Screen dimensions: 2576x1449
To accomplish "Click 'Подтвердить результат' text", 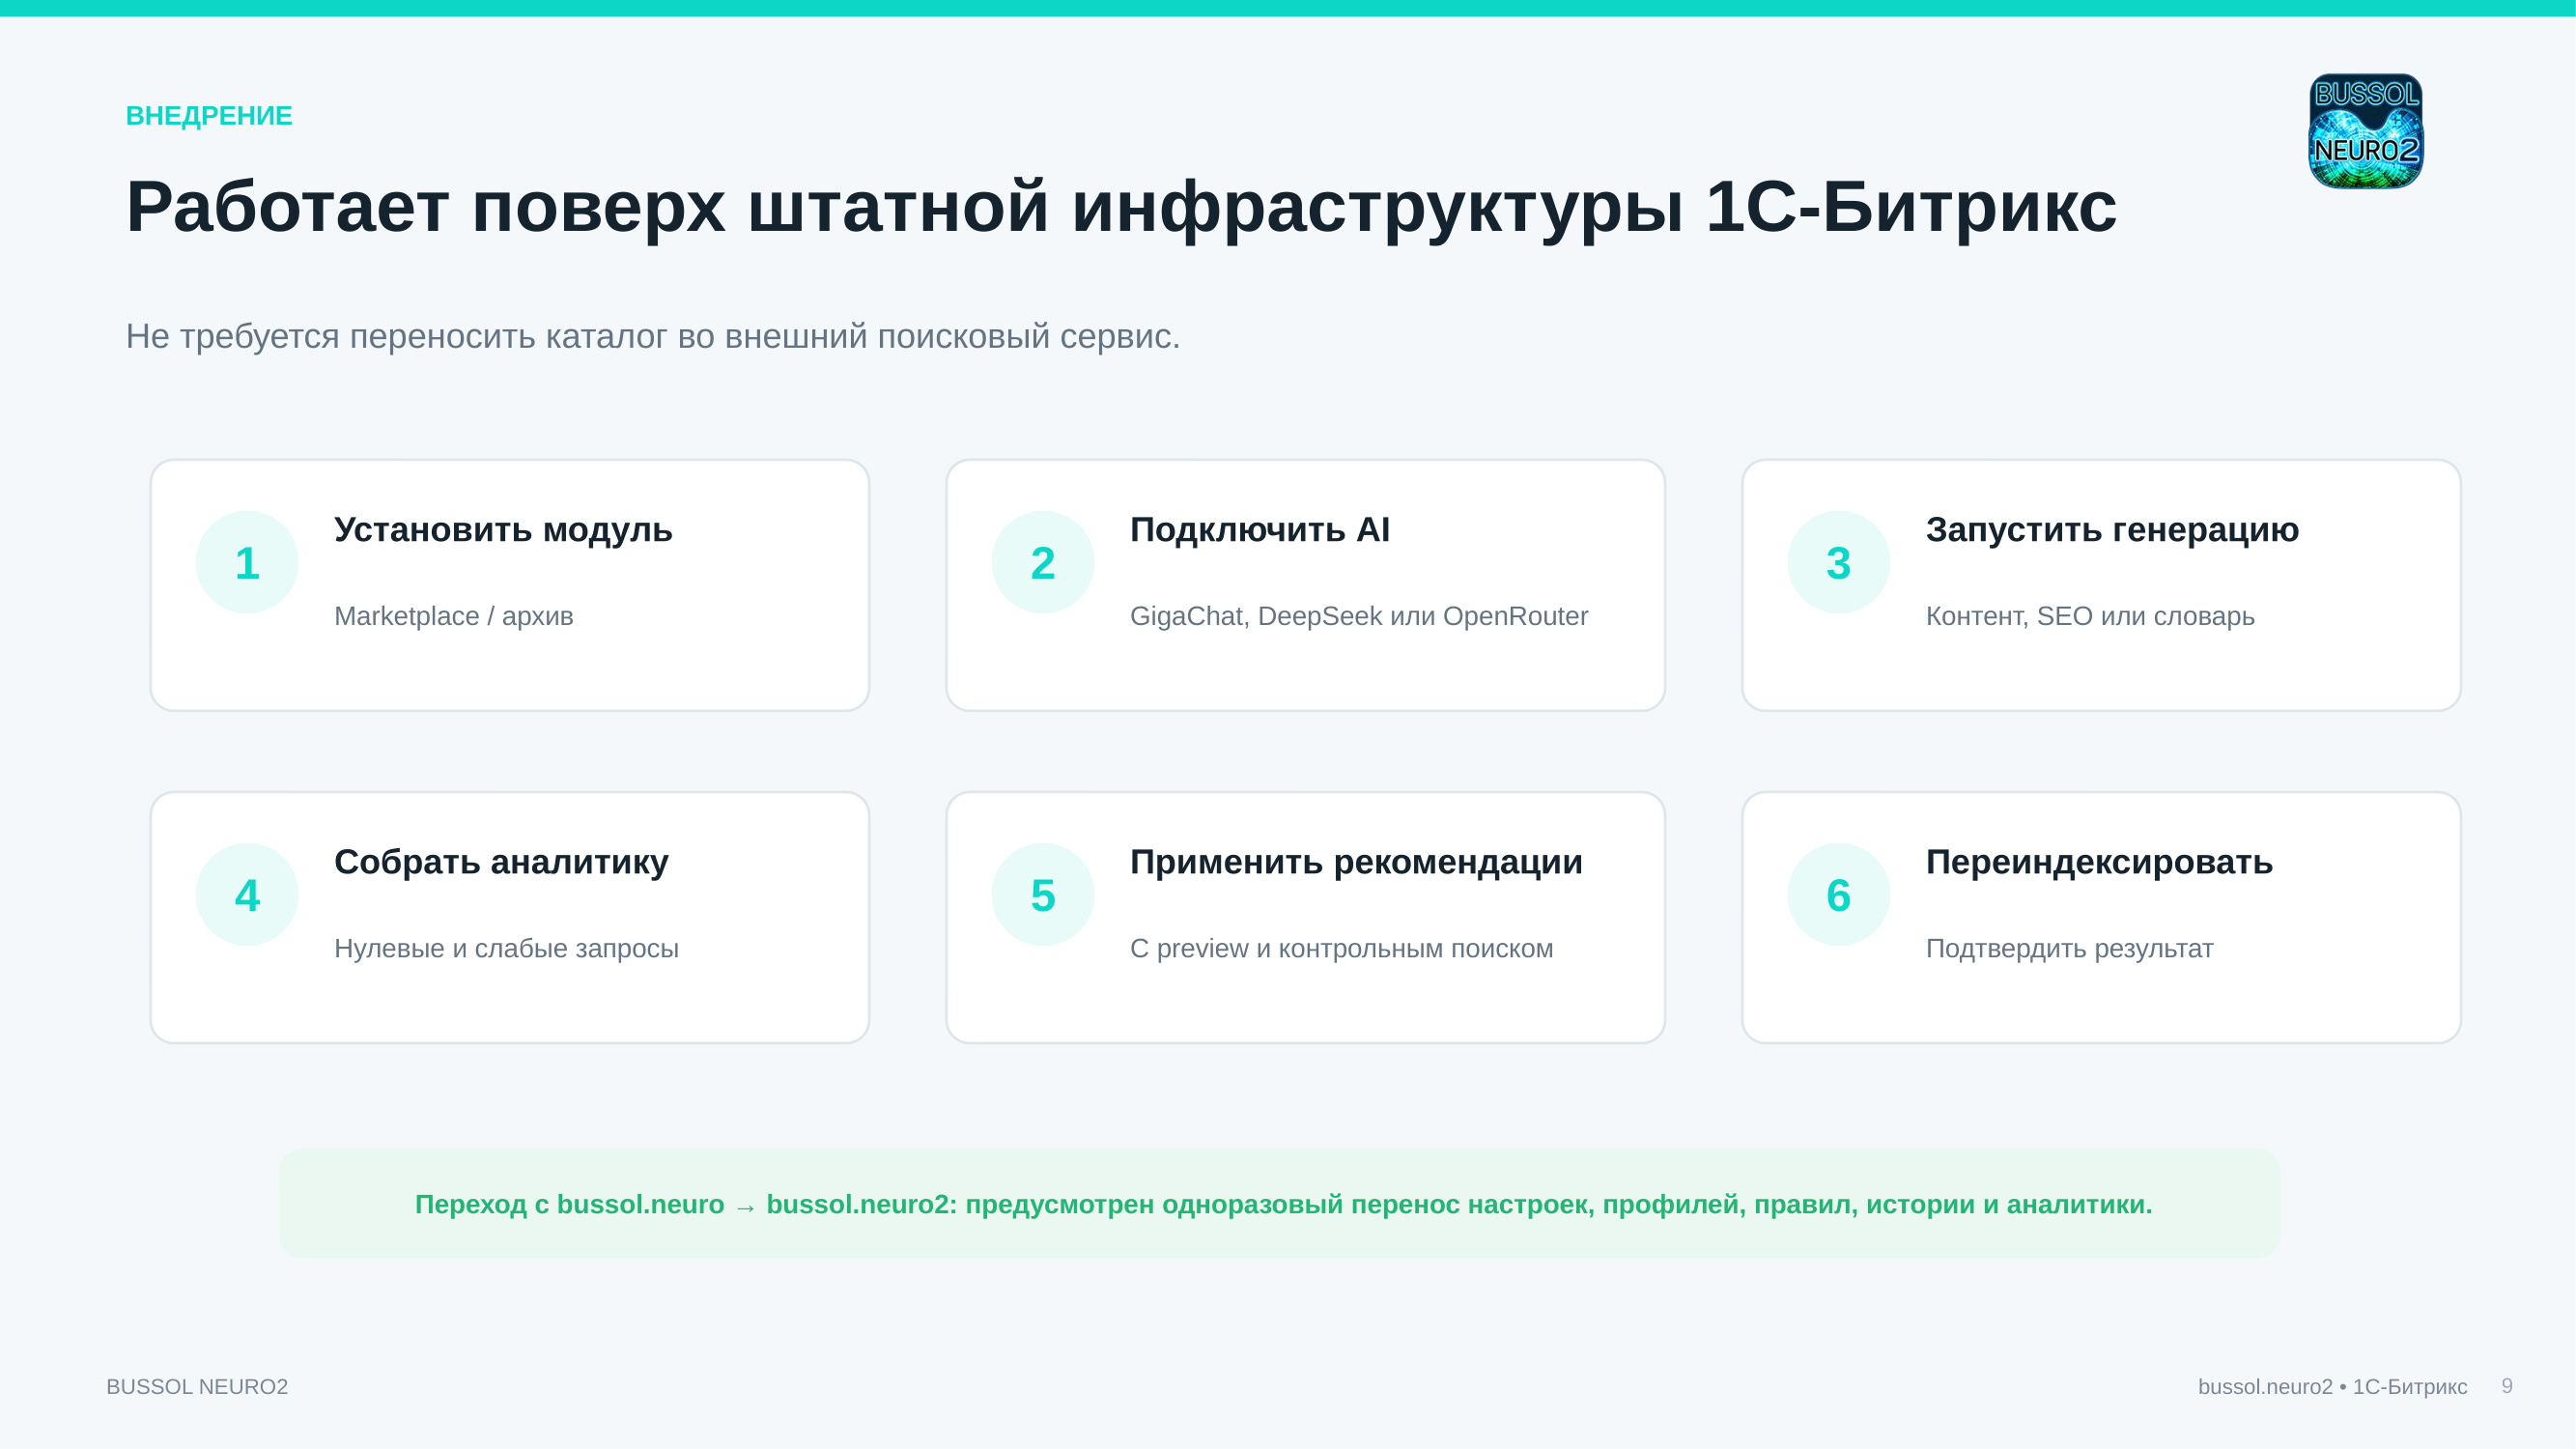I will click(2069, 948).
